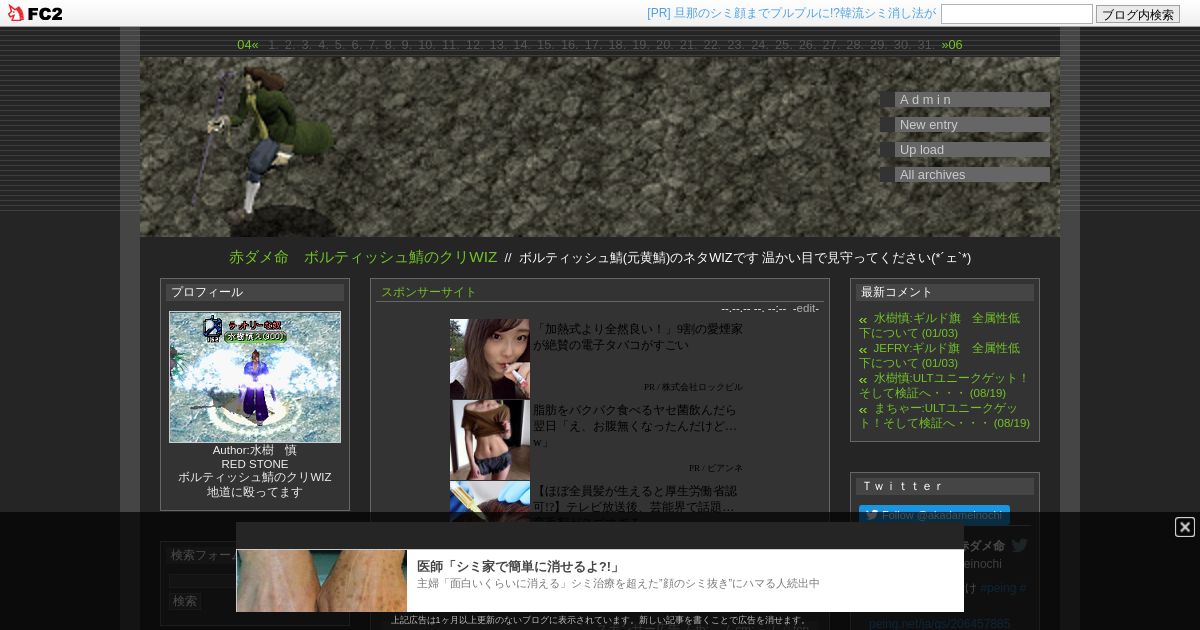Click calendar day 31 in header
Viewport: 1200px width, 630px height.
coord(925,45)
